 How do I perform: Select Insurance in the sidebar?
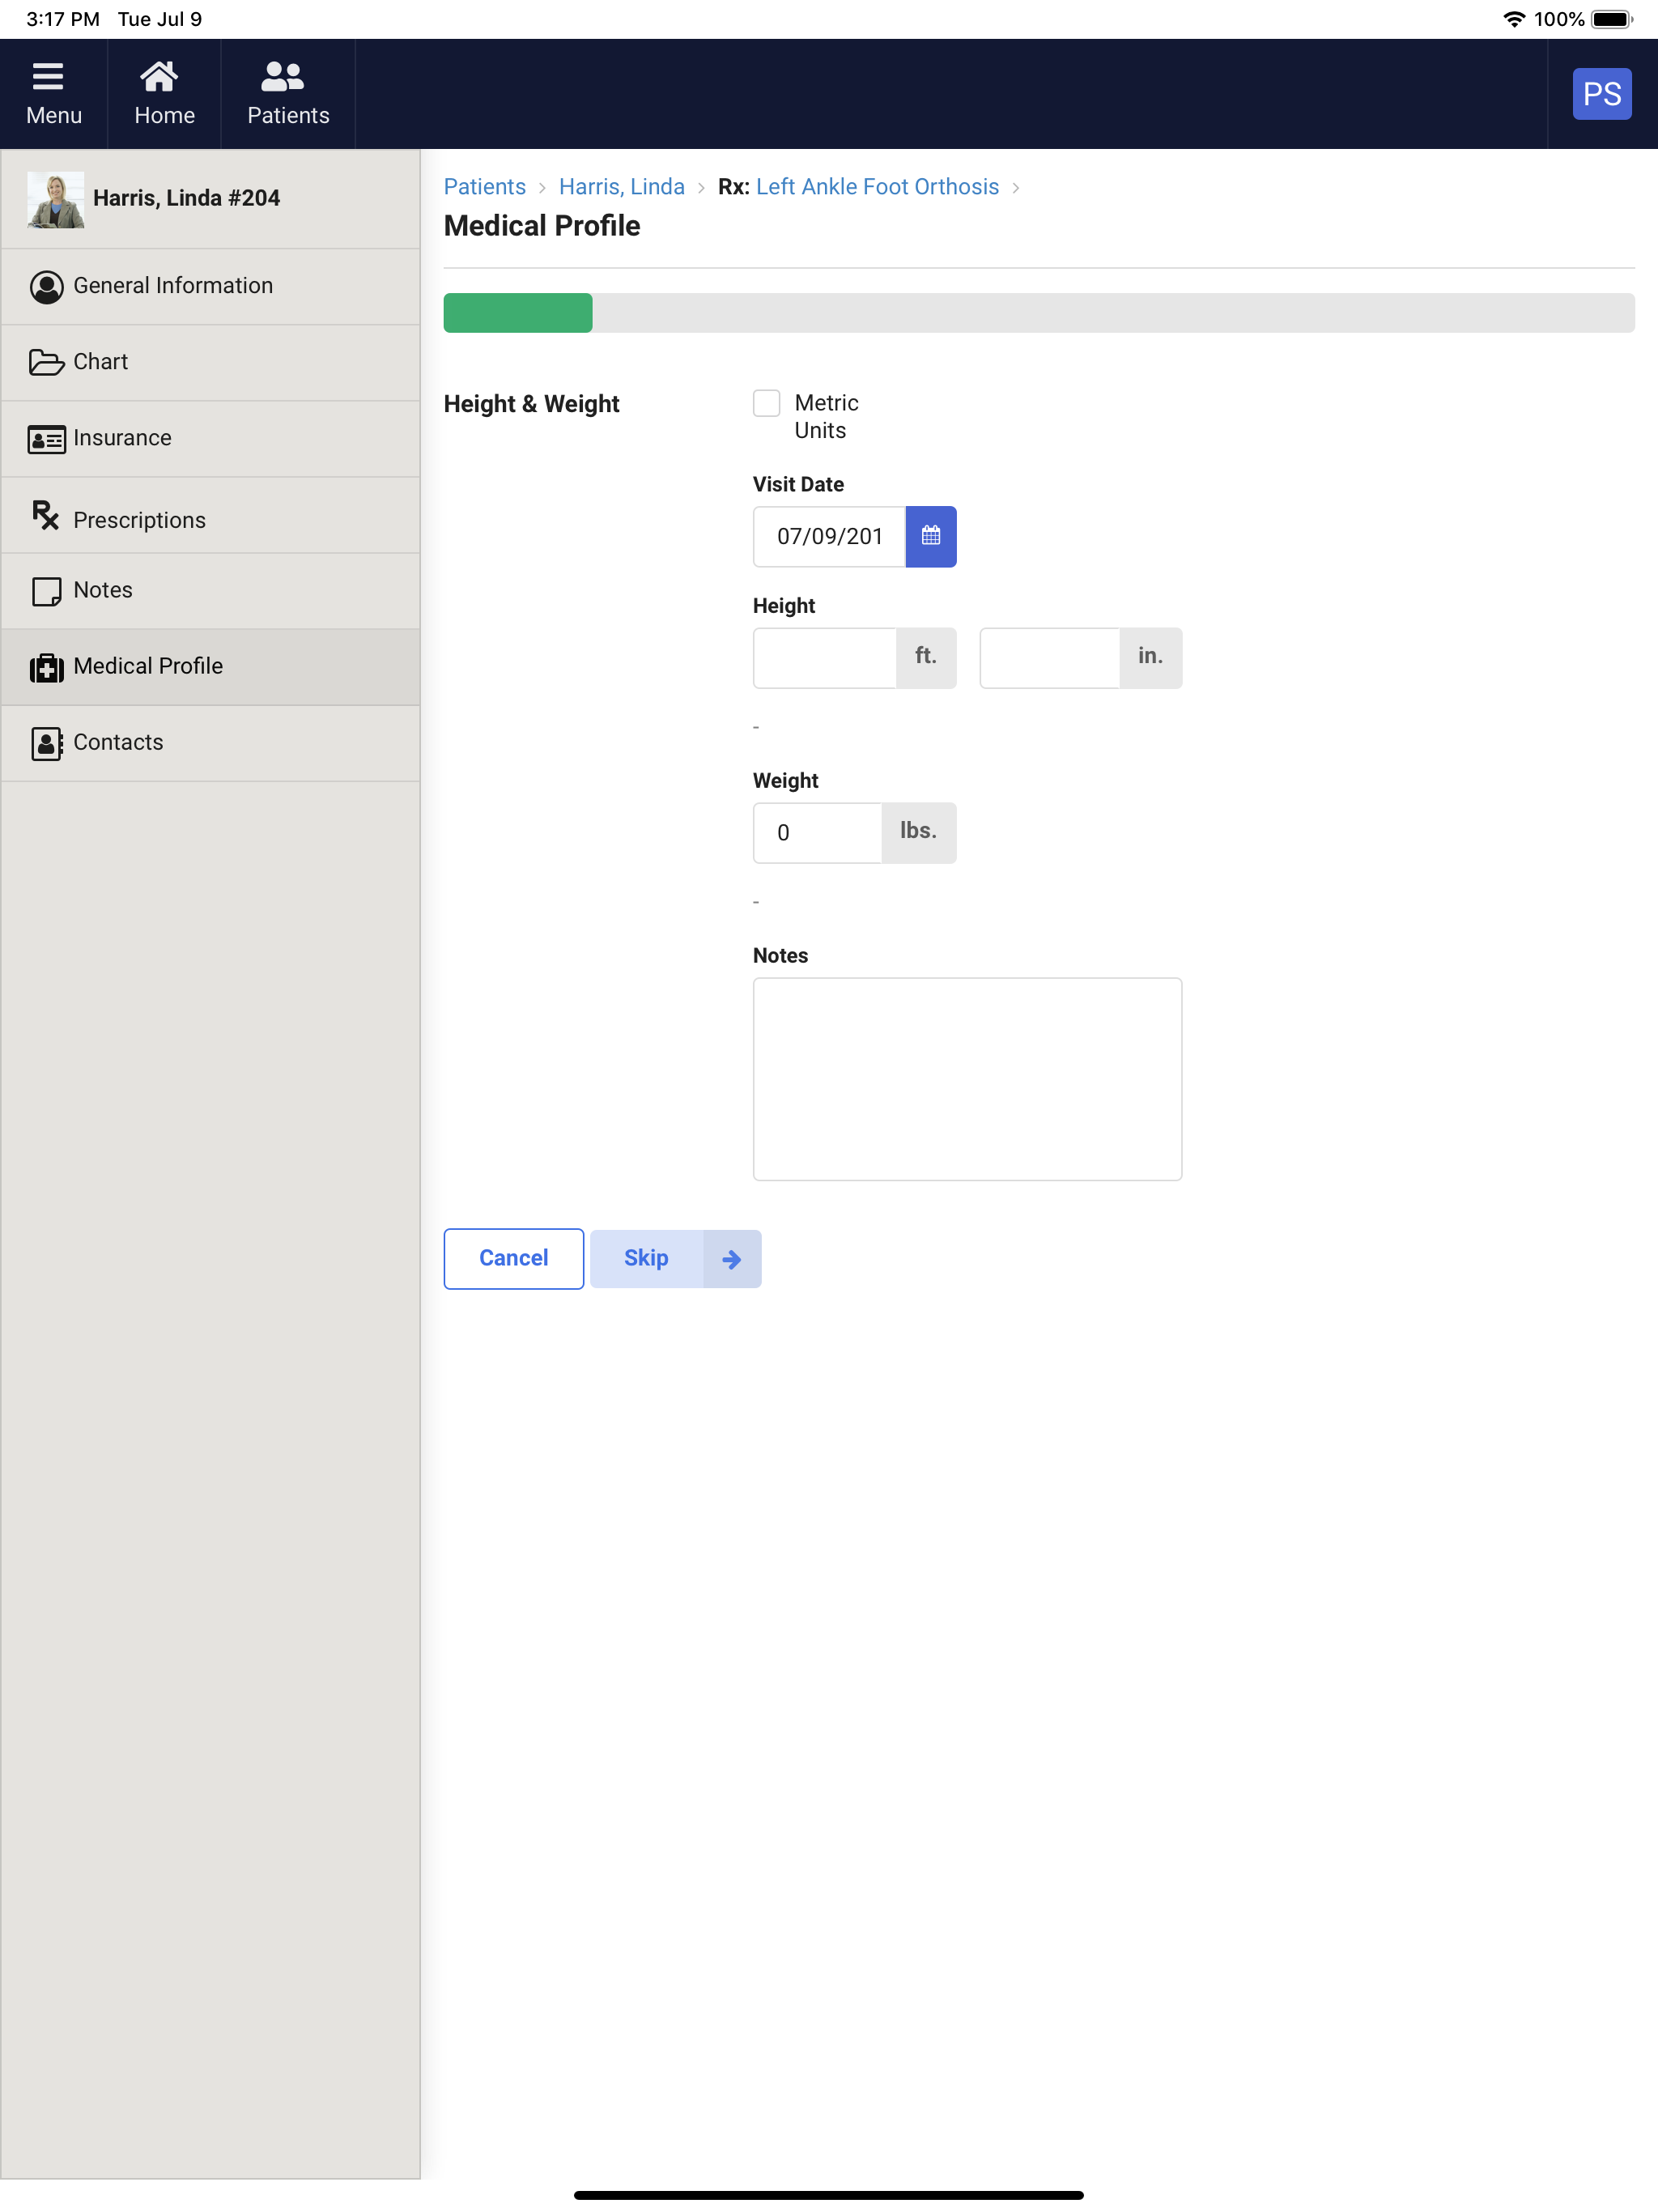(211, 438)
